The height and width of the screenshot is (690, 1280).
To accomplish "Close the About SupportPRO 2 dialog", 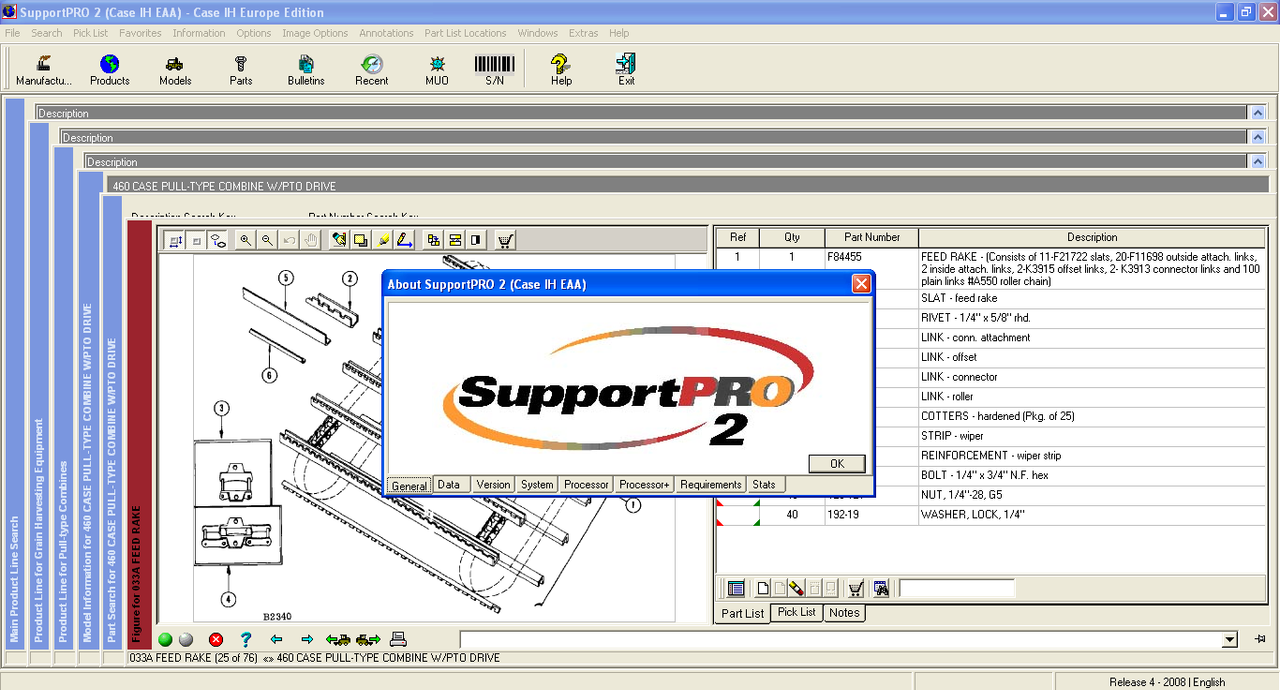I will pos(860,284).
